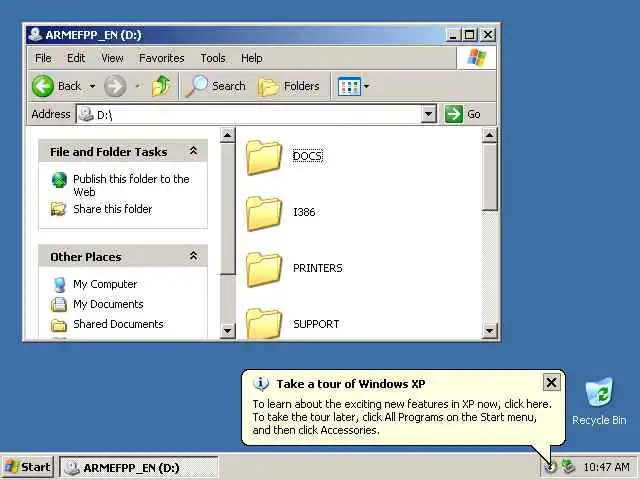The image size is (640, 480).
Task: Click the green Go arrow
Action: pyautogui.click(x=453, y=114)
